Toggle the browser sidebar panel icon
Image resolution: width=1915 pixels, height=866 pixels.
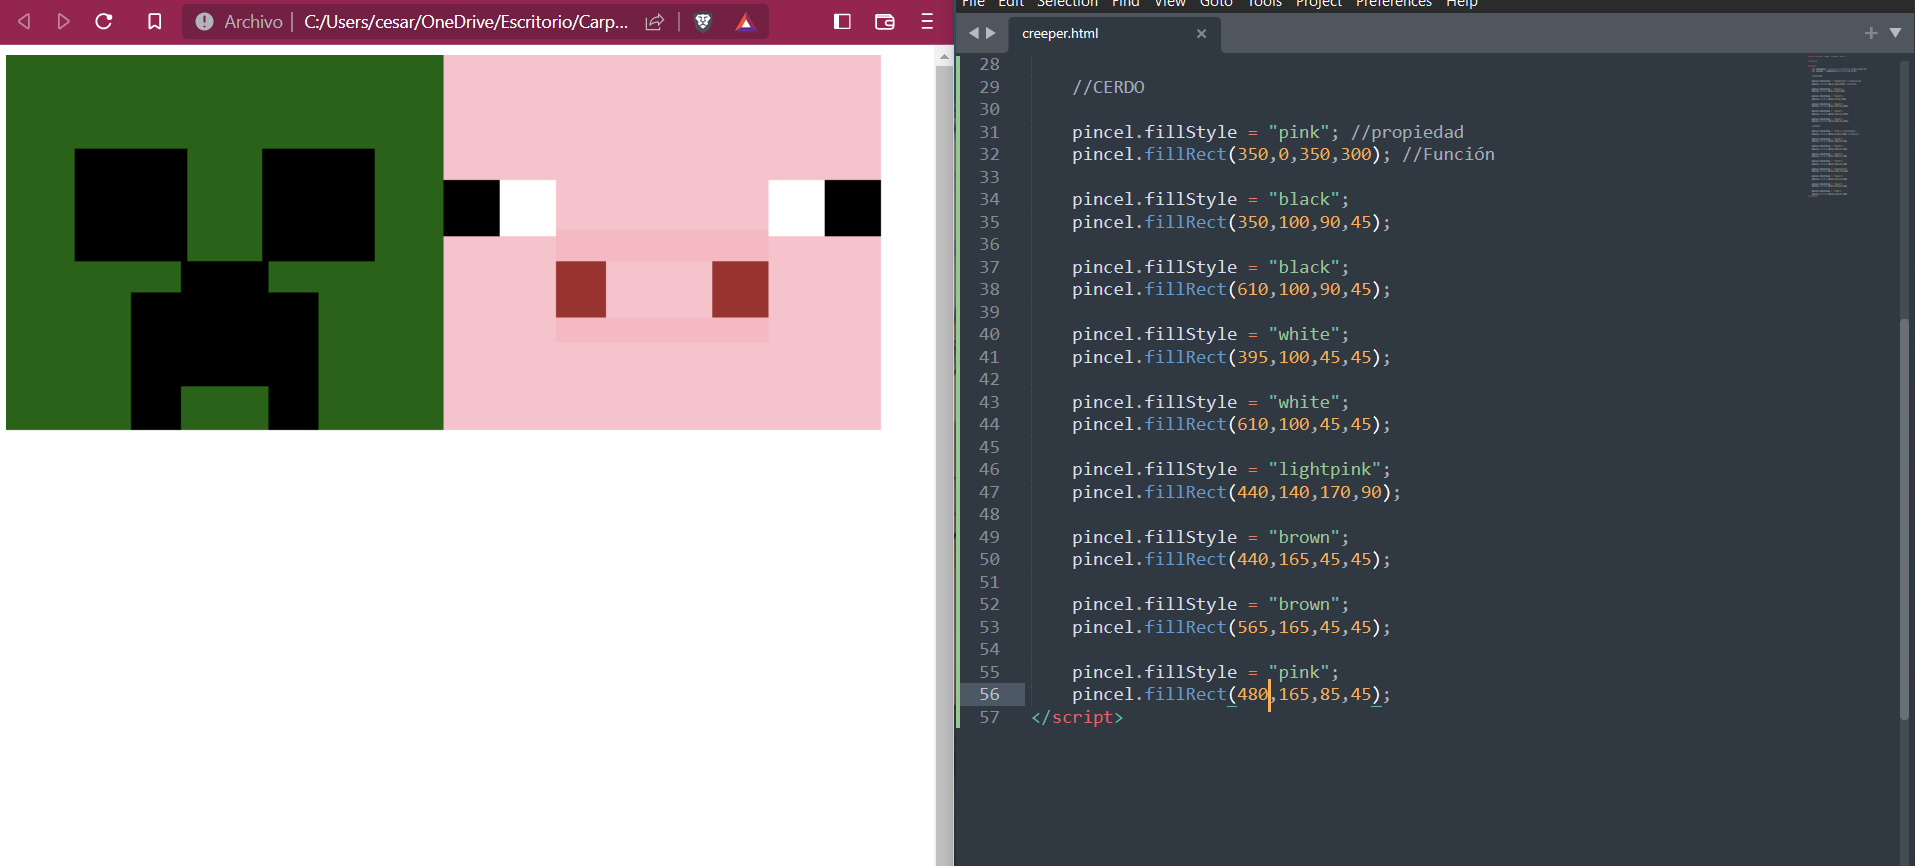tap(842, 21)
